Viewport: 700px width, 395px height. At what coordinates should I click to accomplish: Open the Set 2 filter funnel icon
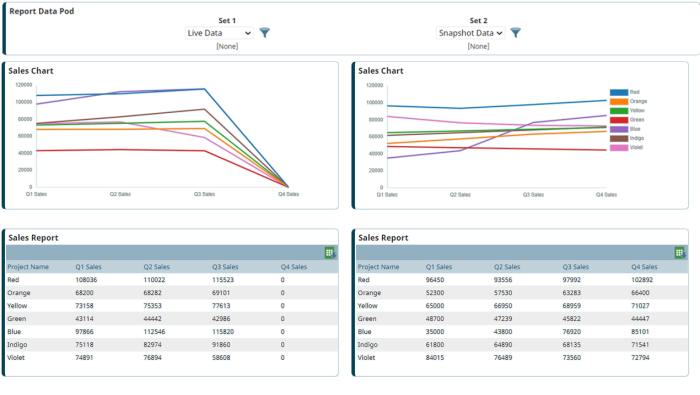pos(516,33)
